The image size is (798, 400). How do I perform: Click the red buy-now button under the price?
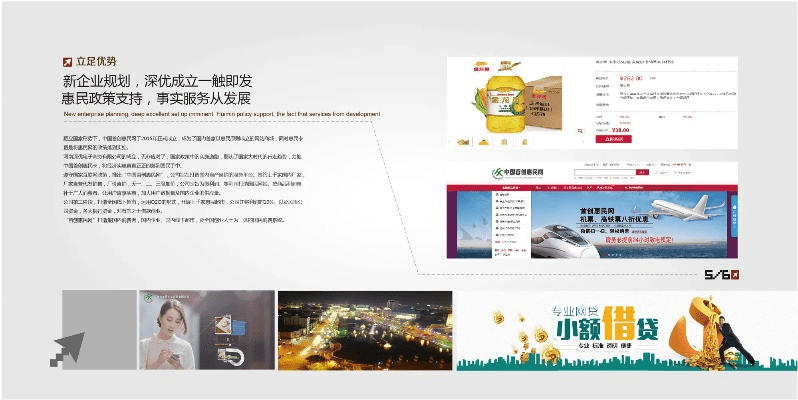tap(613, 139)
